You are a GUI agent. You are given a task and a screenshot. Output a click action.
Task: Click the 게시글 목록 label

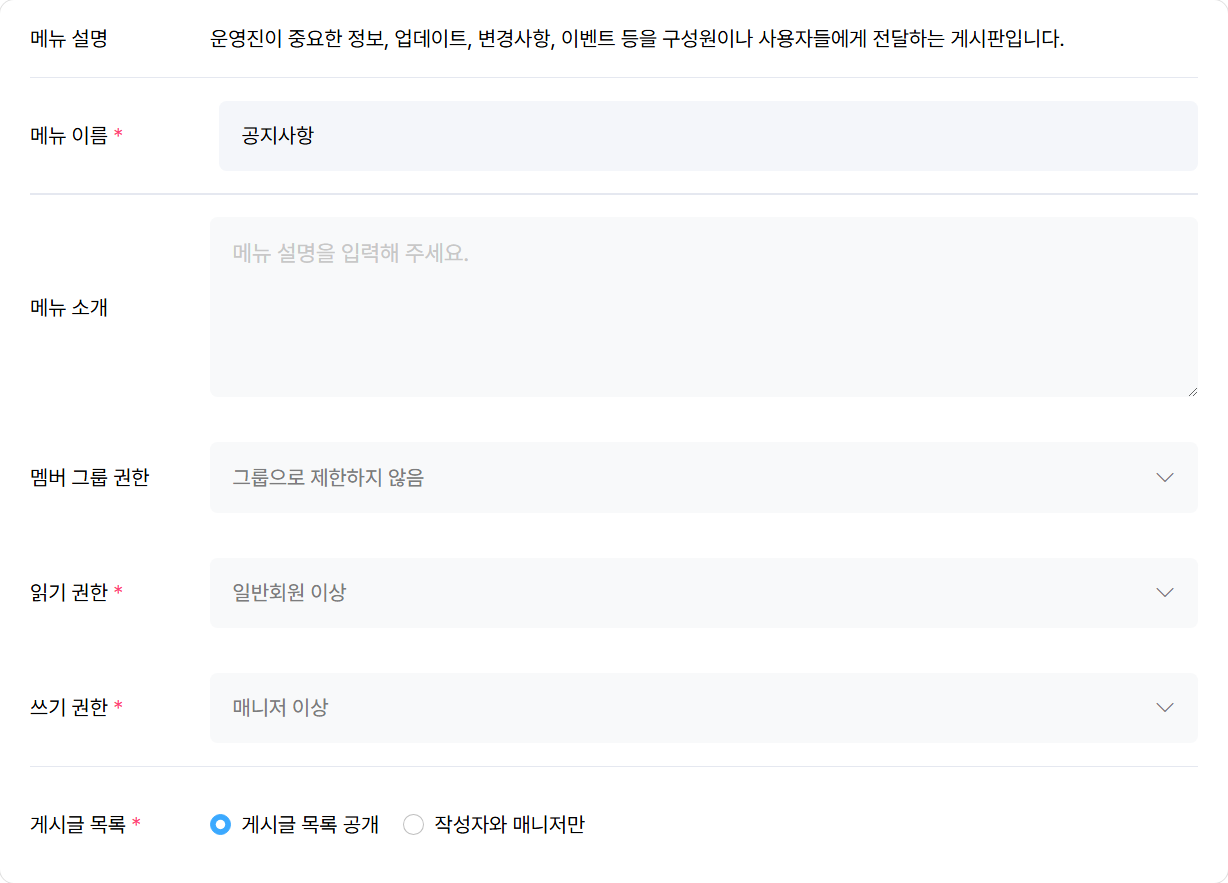click(x=78, y=825)
